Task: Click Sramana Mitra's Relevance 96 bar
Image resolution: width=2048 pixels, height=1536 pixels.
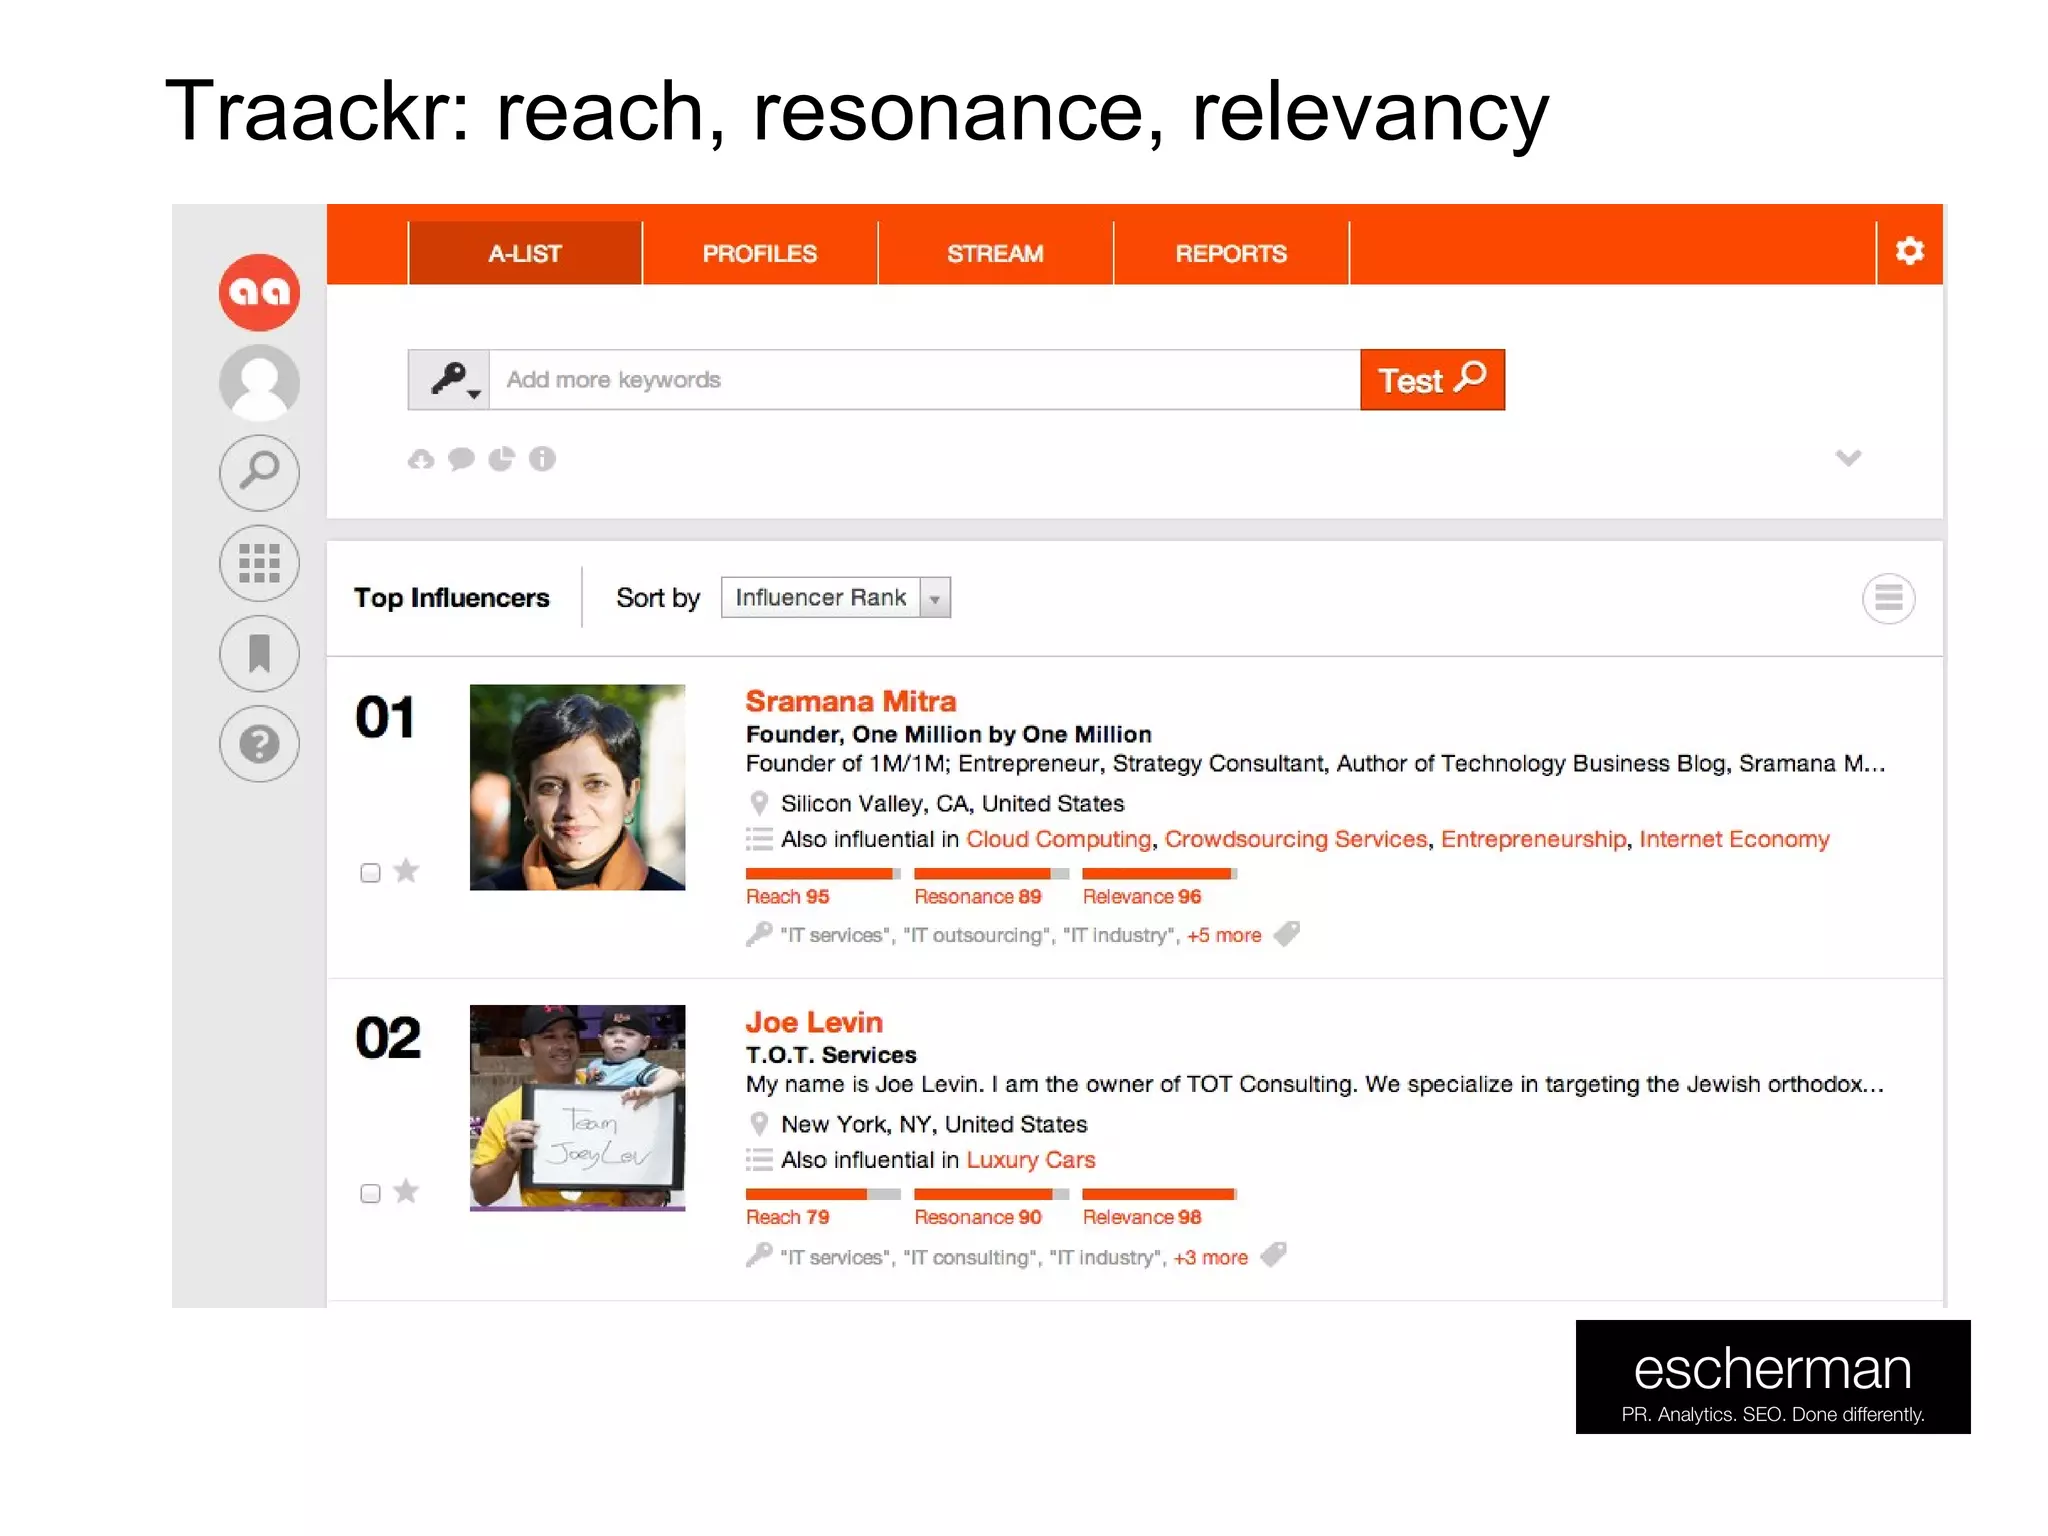Action: tap(1160, 874)
